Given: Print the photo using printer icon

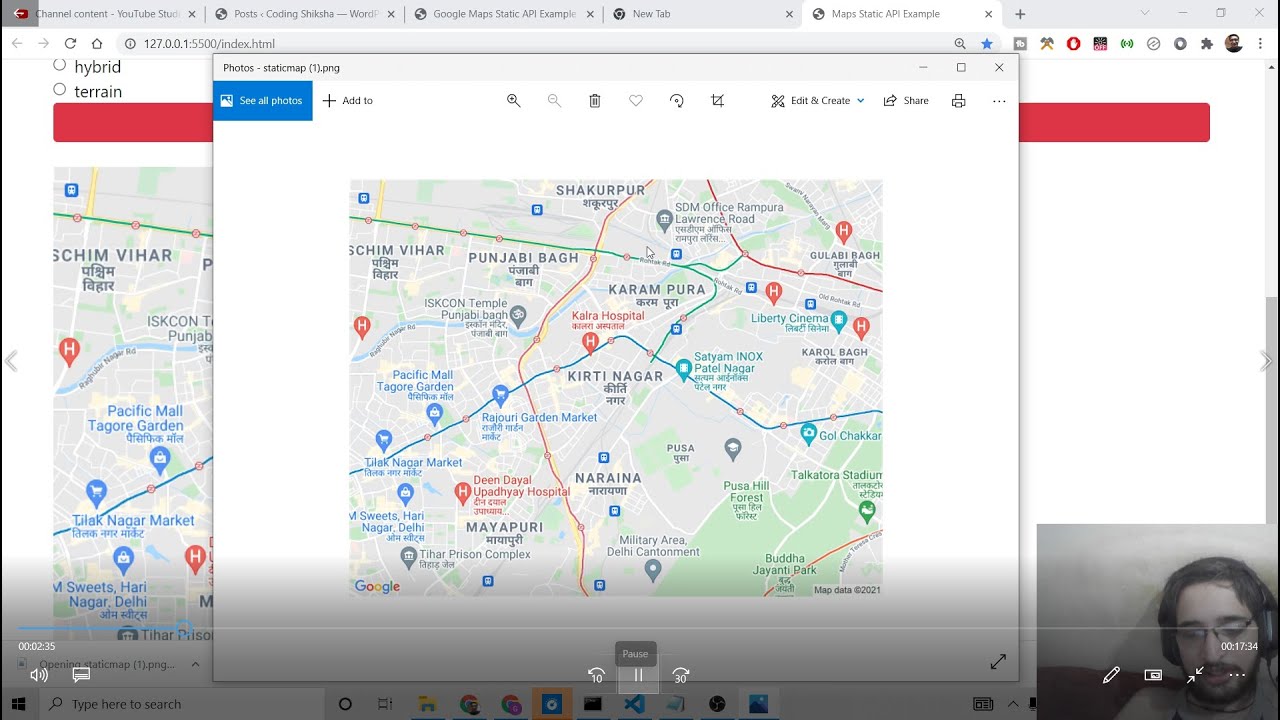Looking at the screenshot, I should [958, 101].
